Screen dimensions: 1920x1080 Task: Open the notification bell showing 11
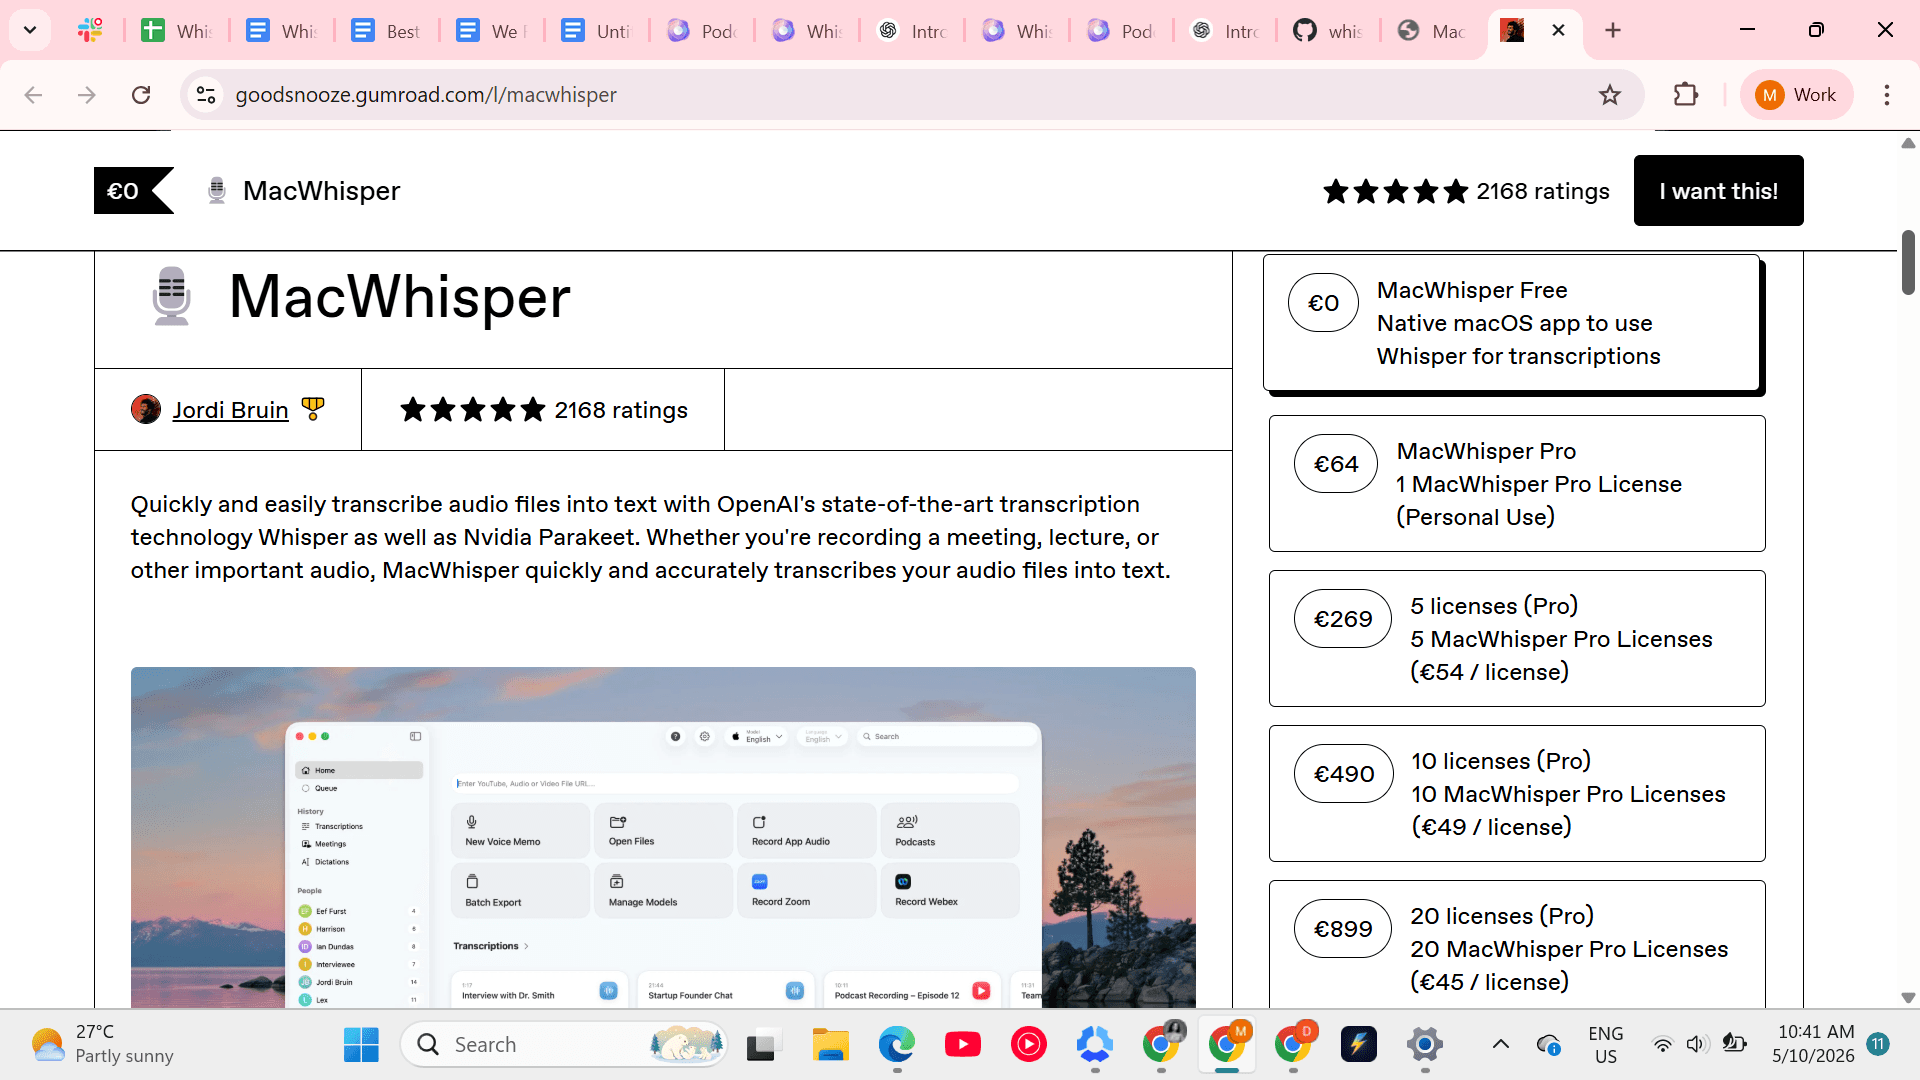1878,1044
